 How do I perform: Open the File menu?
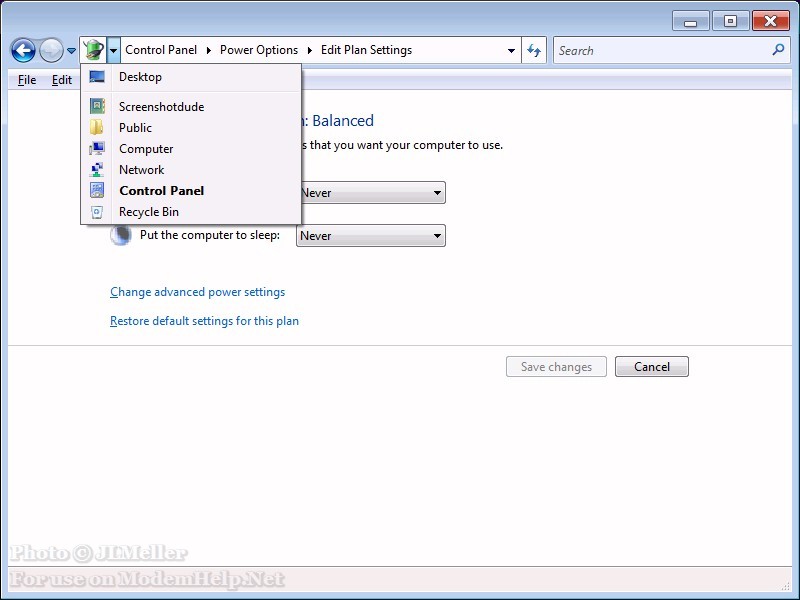pos(27,80)
